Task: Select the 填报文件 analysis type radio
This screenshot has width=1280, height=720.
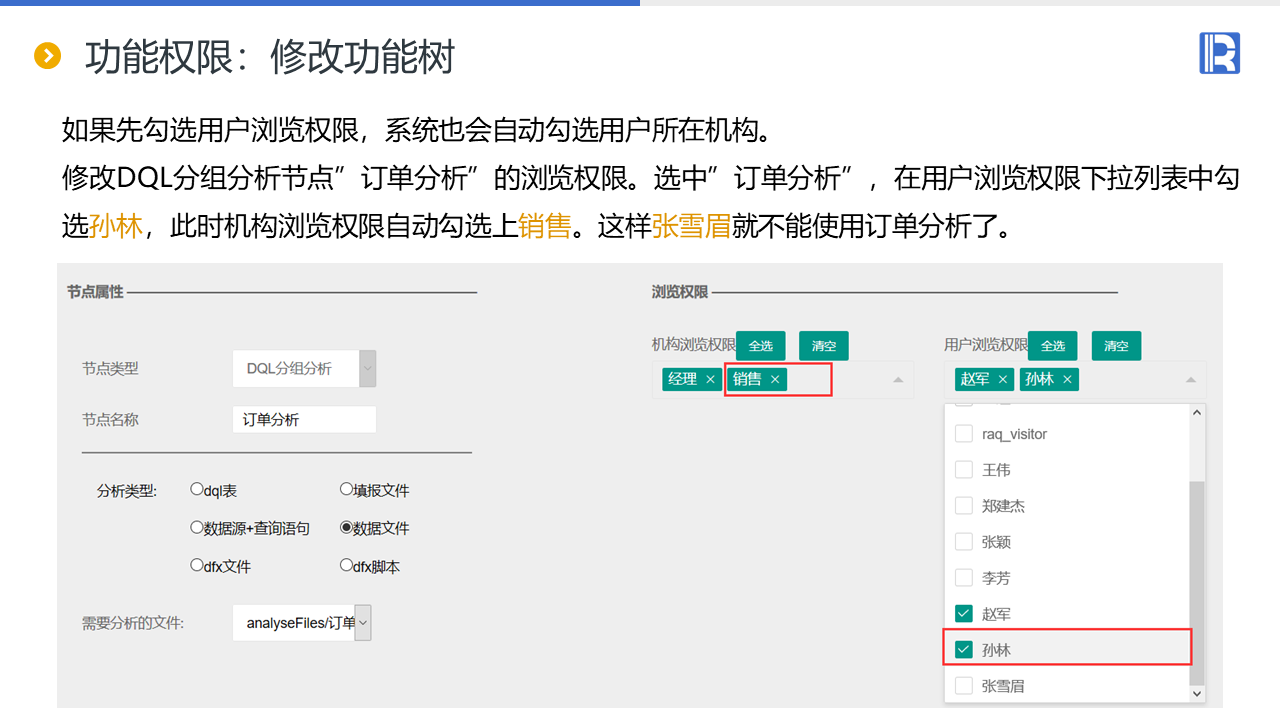Action: coord(347,490)
